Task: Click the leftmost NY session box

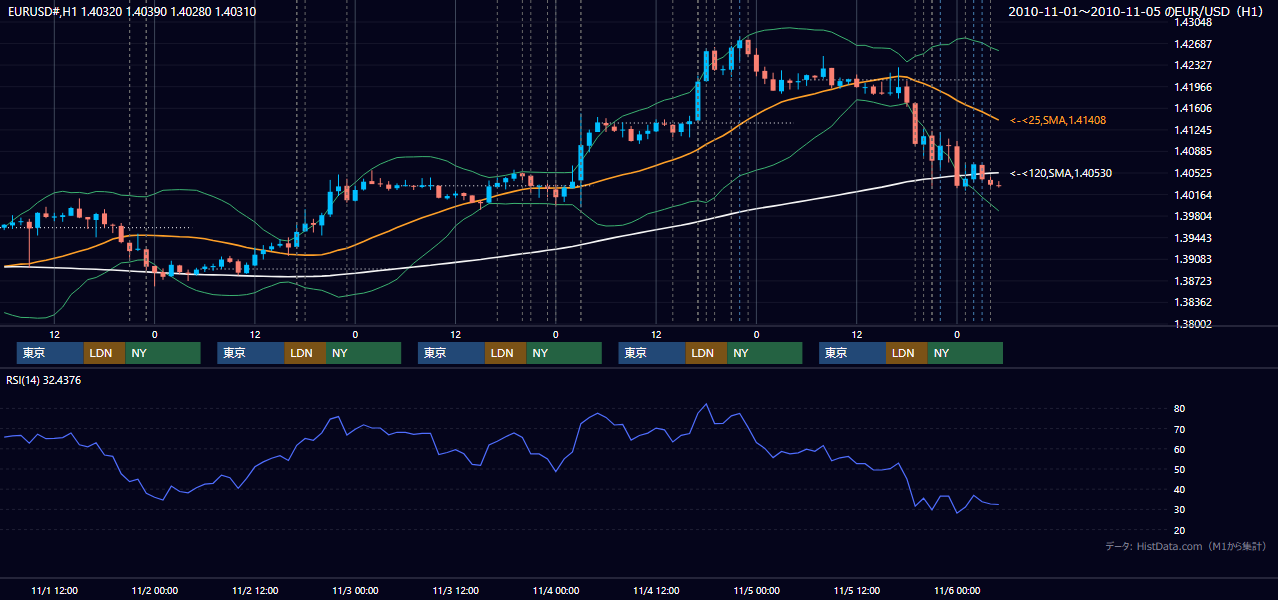Action: 163,353
